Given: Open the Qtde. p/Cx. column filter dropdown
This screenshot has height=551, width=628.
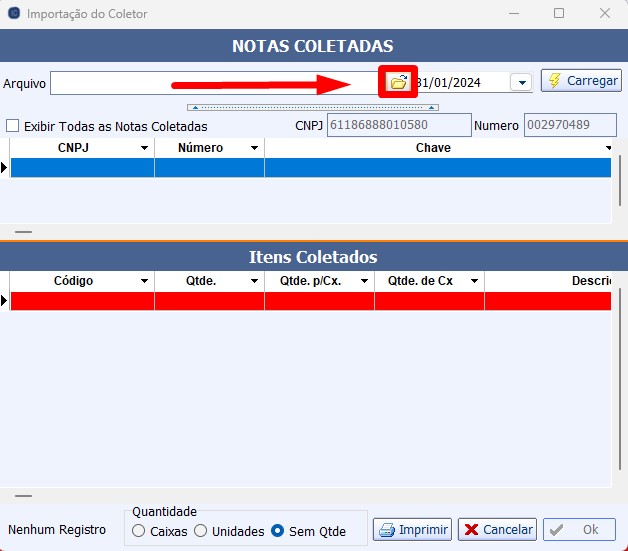Looking at the screenshot, I should (x=365, y=281).
